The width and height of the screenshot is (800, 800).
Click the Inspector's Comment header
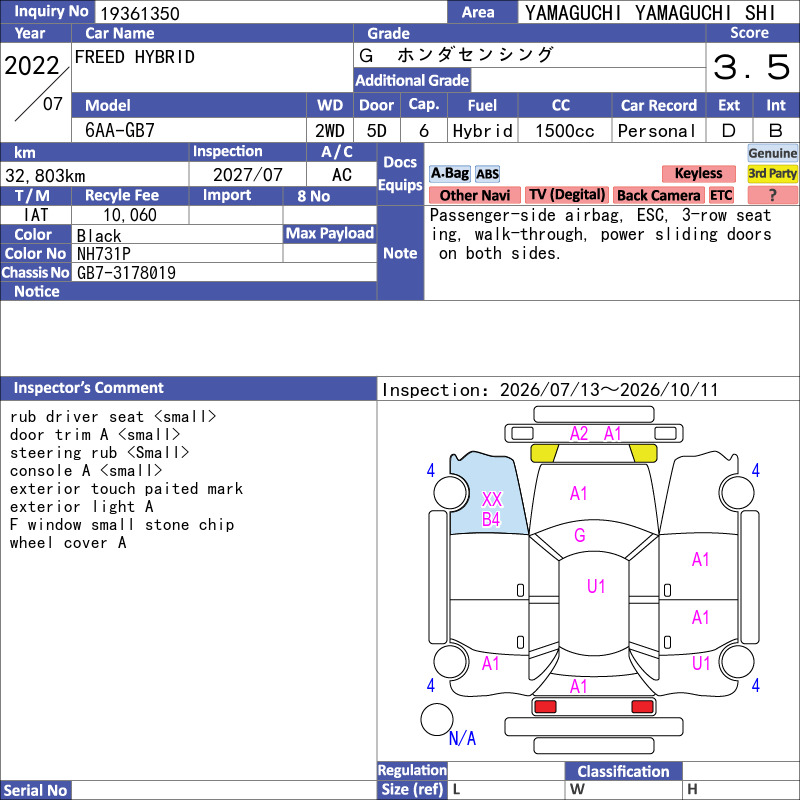click(188, 388)
